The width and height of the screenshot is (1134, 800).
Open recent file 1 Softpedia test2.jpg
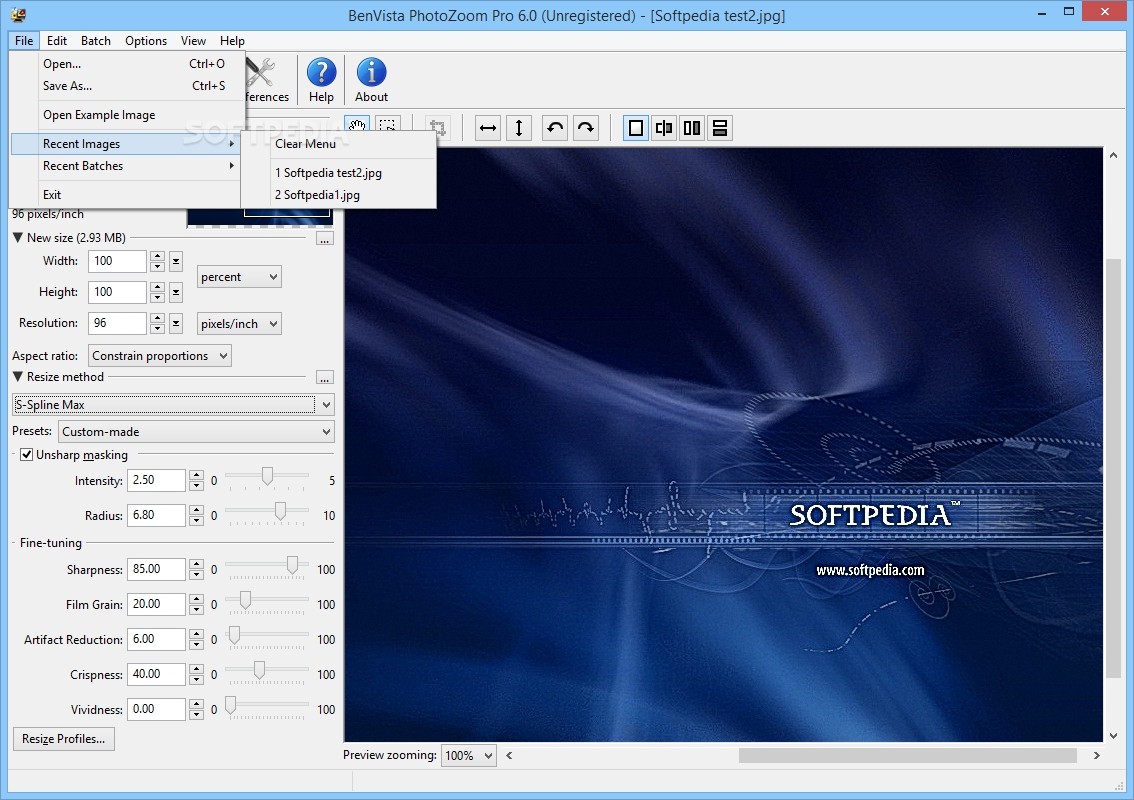pyautogui.click(x=338, y=173)
